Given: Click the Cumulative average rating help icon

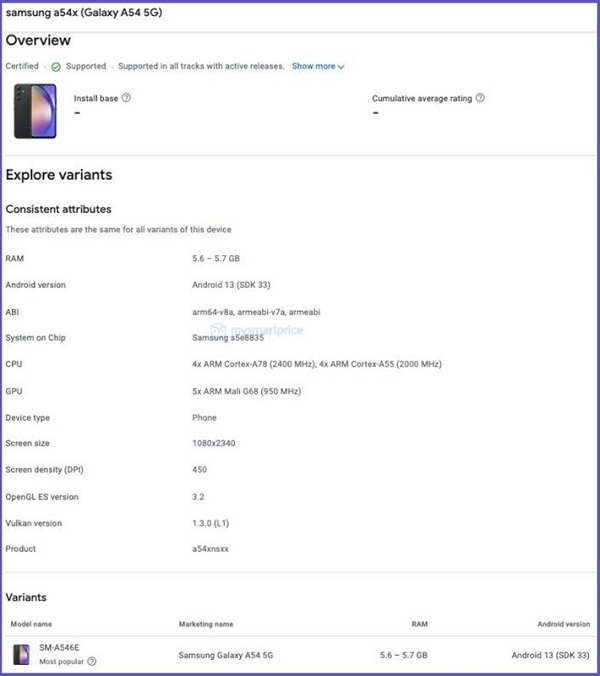Looking at the screenshot, I should point(480,98).
